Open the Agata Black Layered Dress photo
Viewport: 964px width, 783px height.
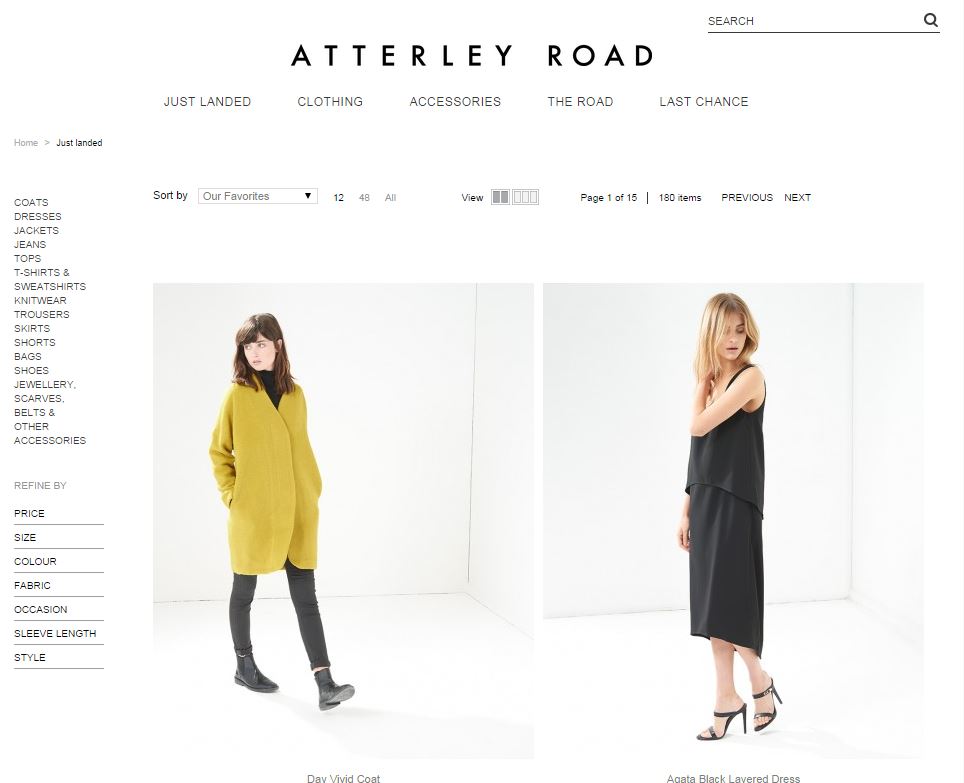[x=733, y=521]
